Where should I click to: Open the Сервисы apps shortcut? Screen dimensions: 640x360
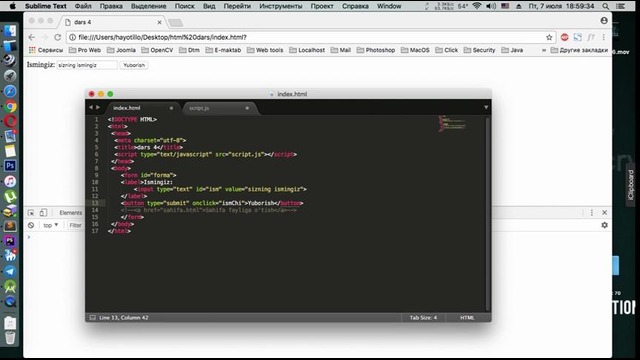tap(46, 50)
